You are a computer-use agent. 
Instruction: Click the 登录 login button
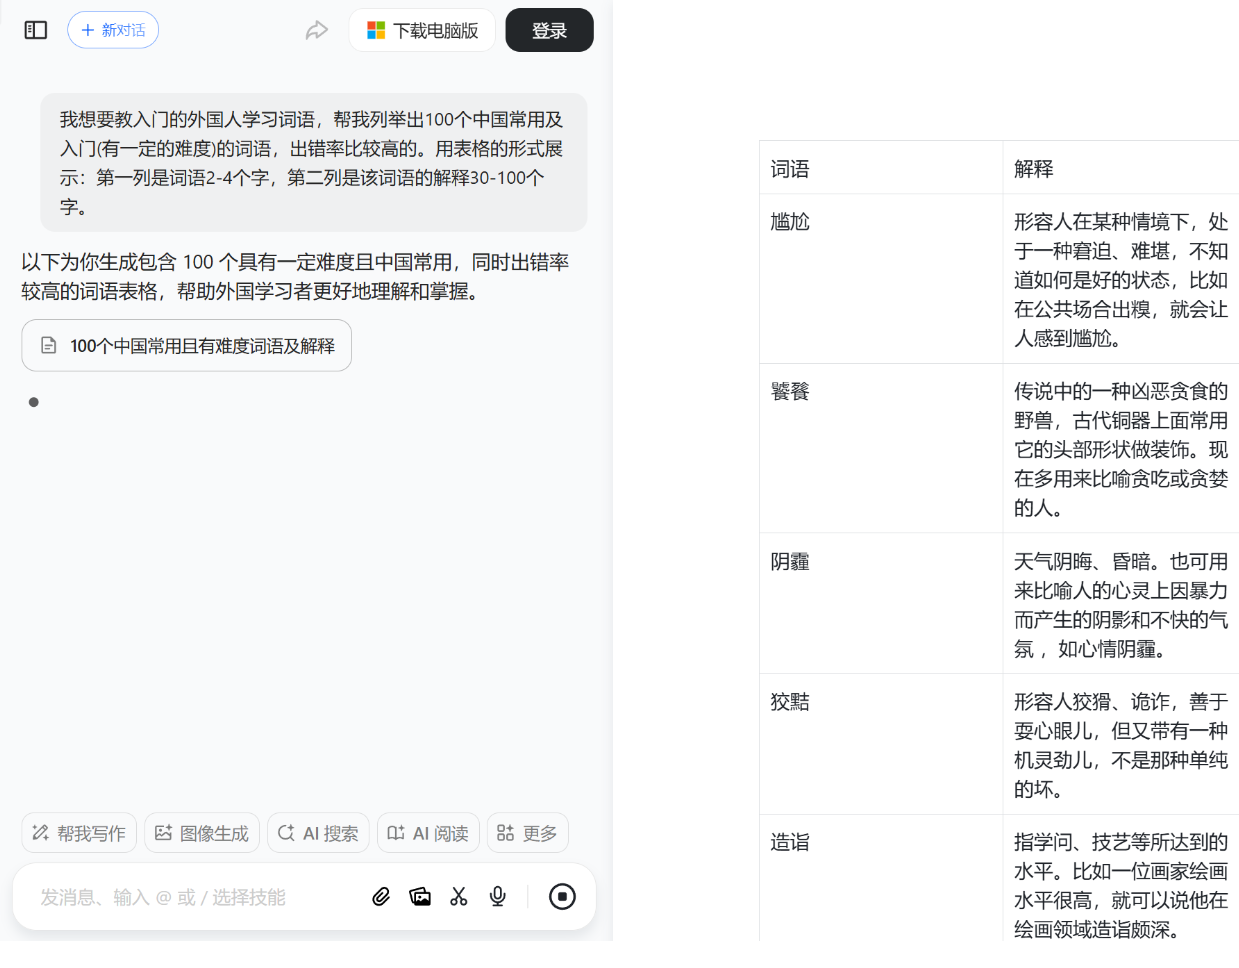549,30
